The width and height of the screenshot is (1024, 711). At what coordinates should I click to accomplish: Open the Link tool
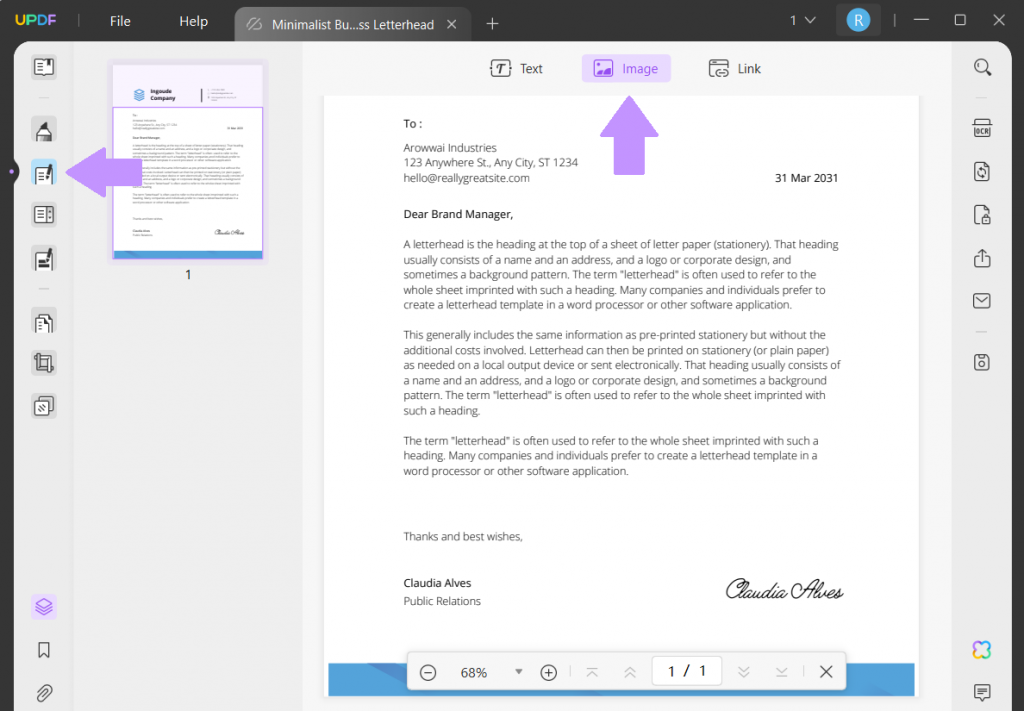click(x=734, y=68)
